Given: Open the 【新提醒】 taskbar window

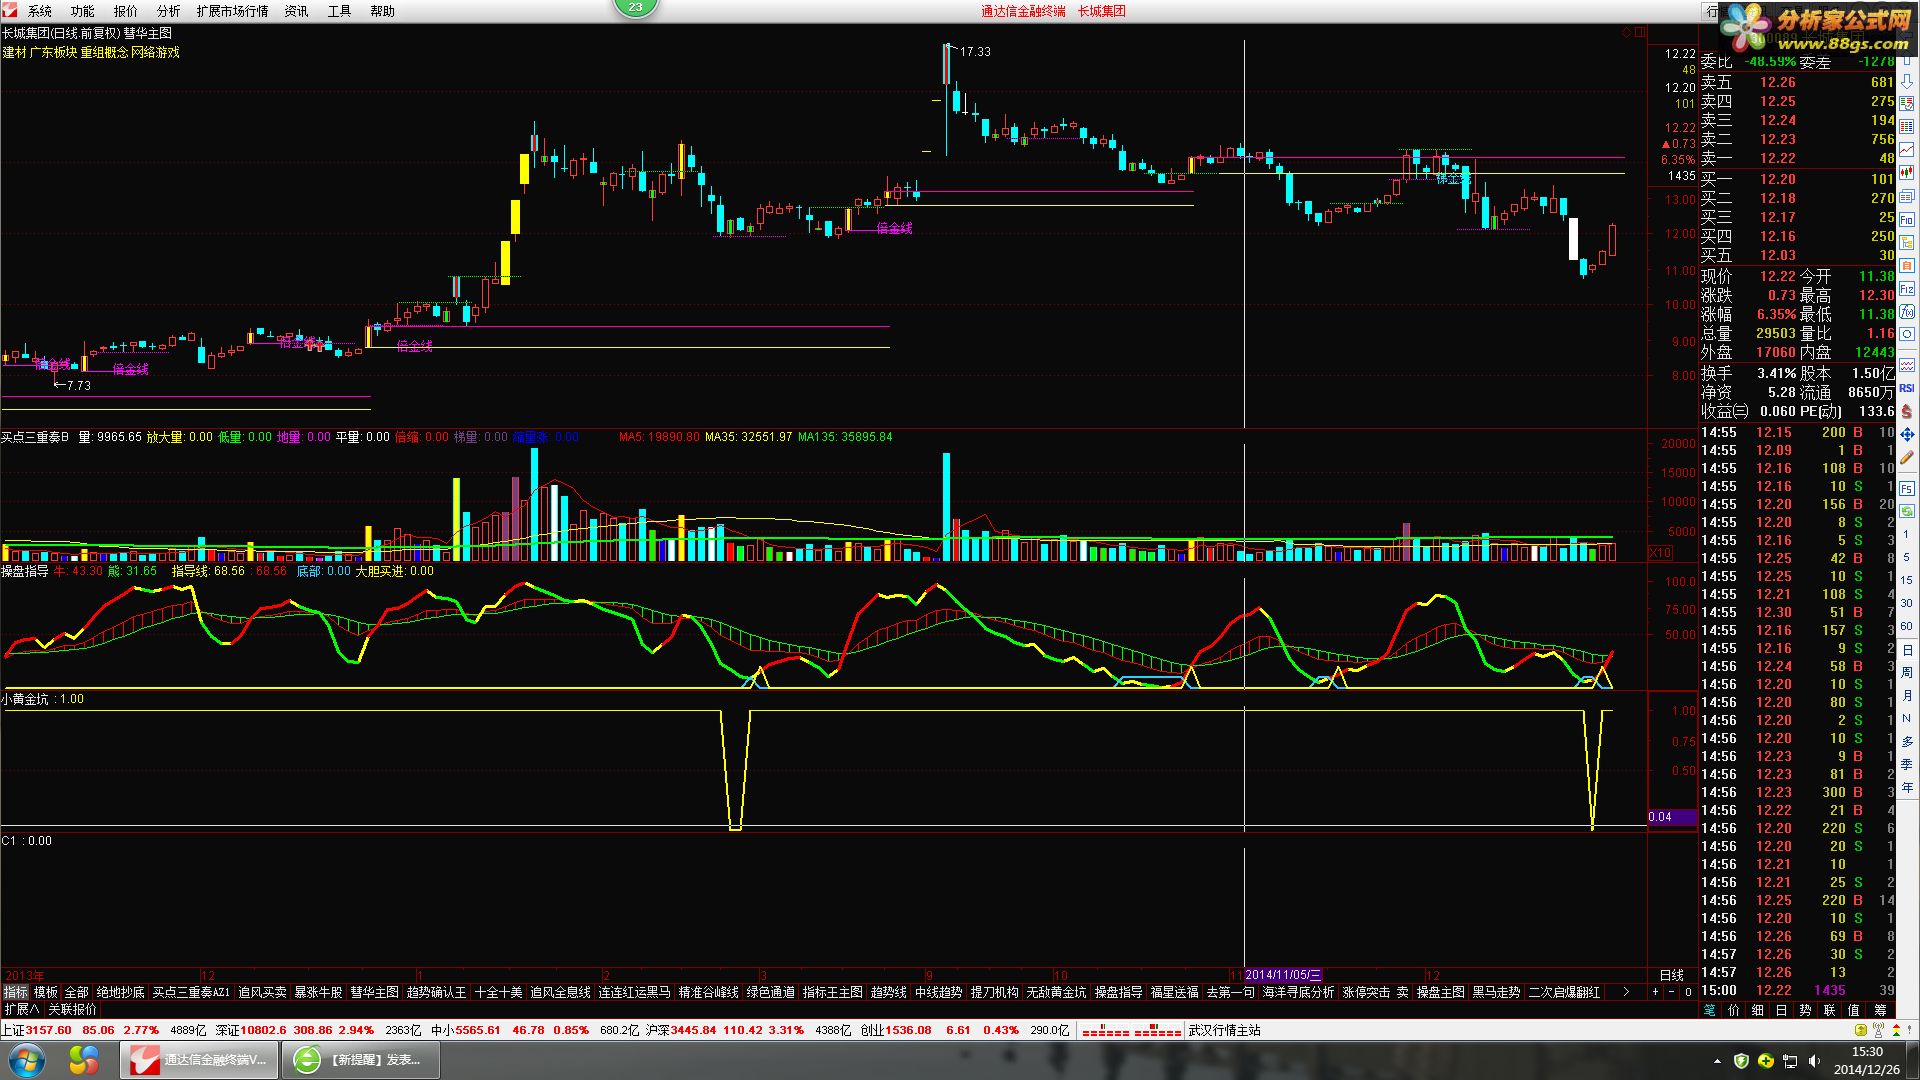Looking at the screenshot, I should pos(360,1060).
